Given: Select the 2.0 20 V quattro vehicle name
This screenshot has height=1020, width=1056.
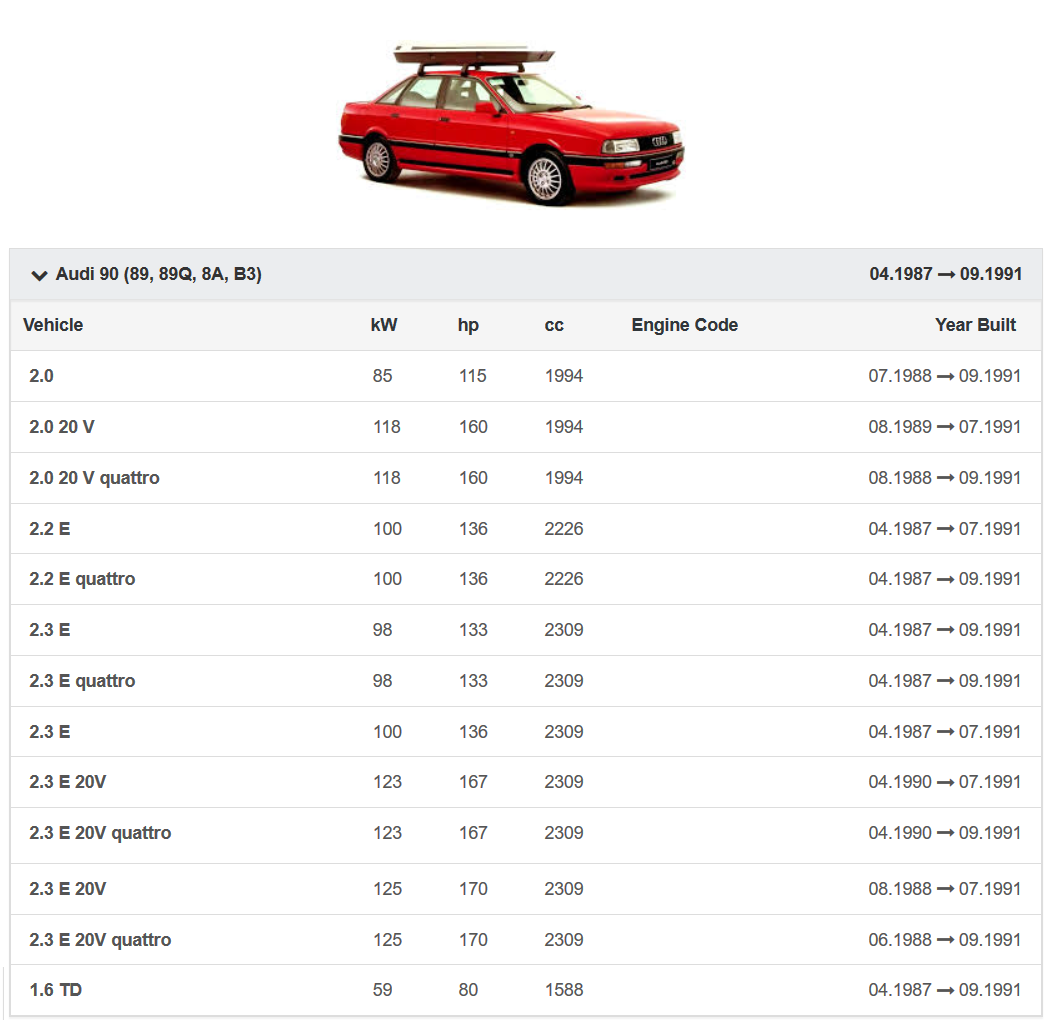Looking at the screenshot, I should (94, 478).
